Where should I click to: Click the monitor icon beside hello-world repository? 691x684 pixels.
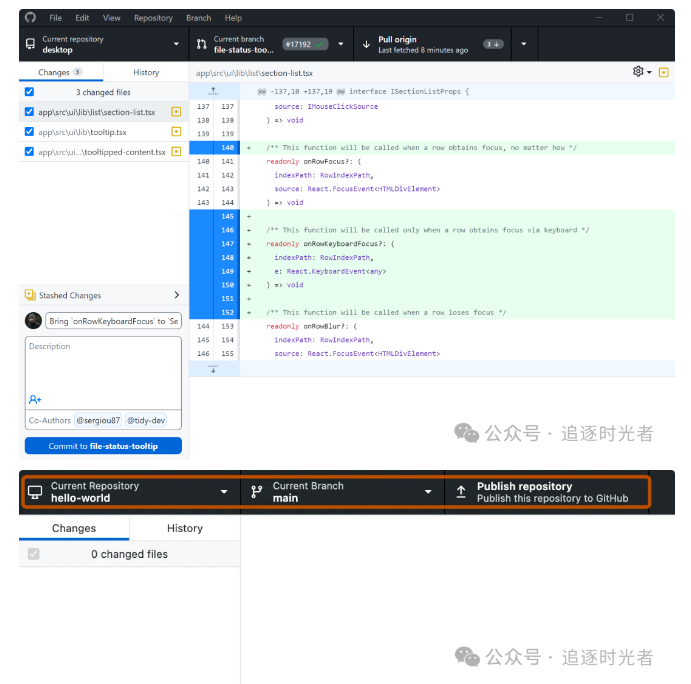35,492
